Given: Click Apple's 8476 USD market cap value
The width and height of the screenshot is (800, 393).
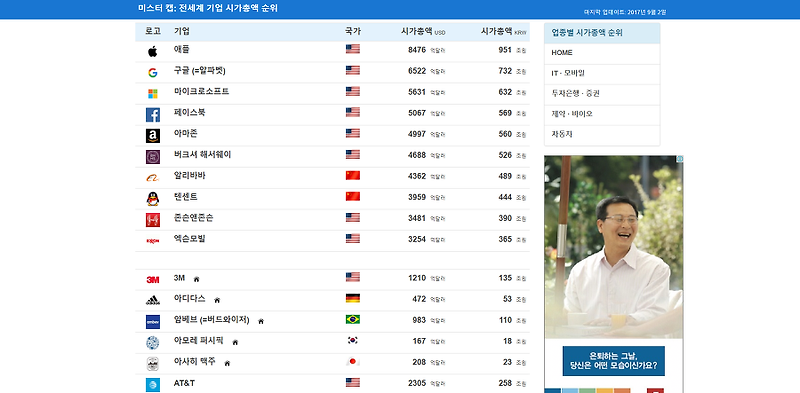Looking at the screenshot, I should [417, 50].
